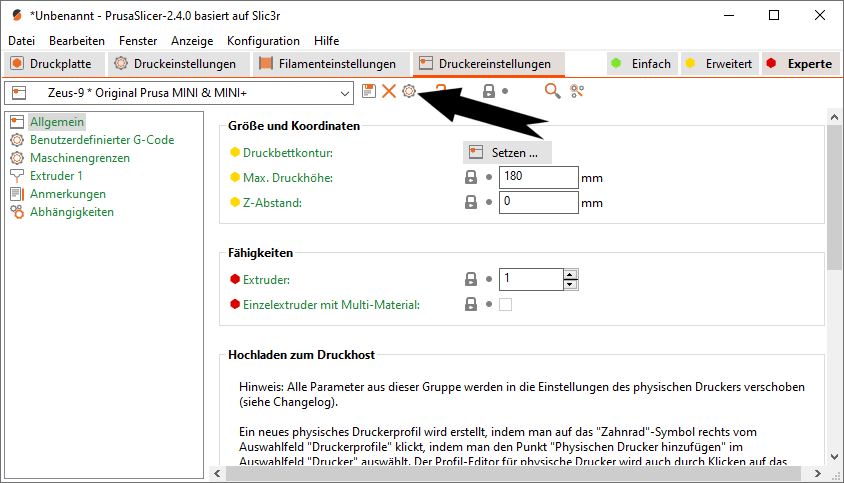This screenshot has width=844, height=483.
Task: Click the reset dot for Extruder
Action: point(489,279)
